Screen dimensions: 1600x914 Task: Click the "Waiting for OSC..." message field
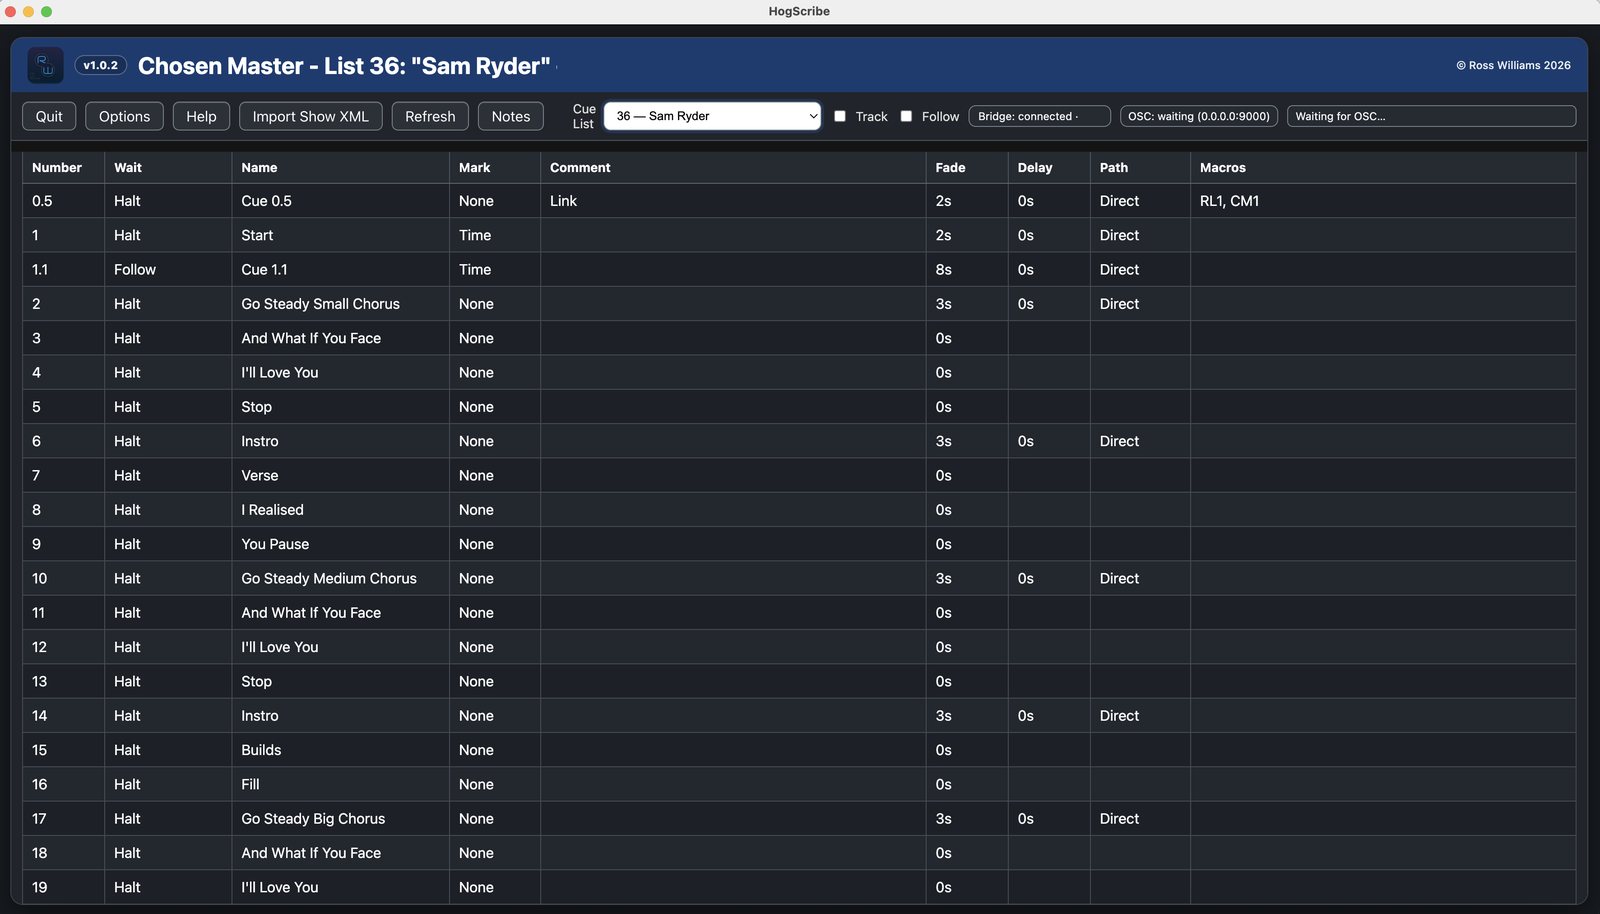click(1431, 116)
